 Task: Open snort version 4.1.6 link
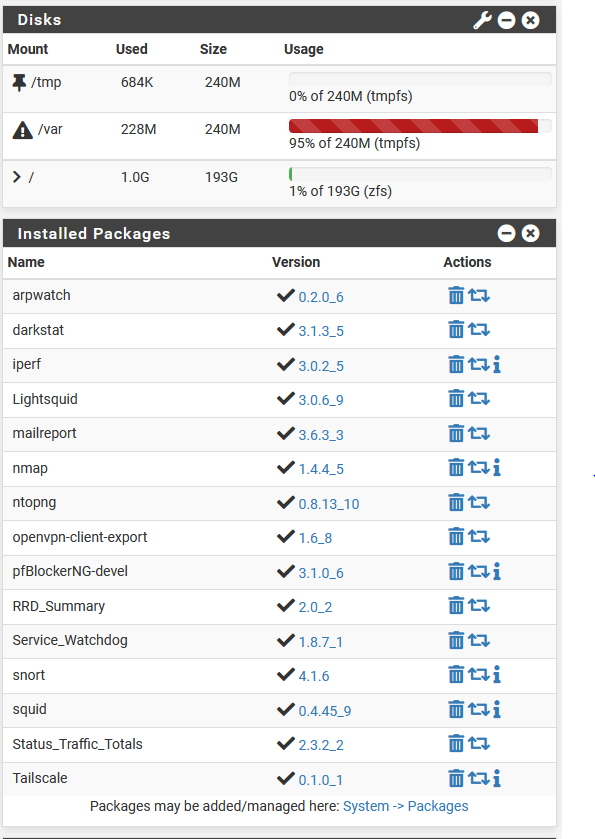point(314,676)
